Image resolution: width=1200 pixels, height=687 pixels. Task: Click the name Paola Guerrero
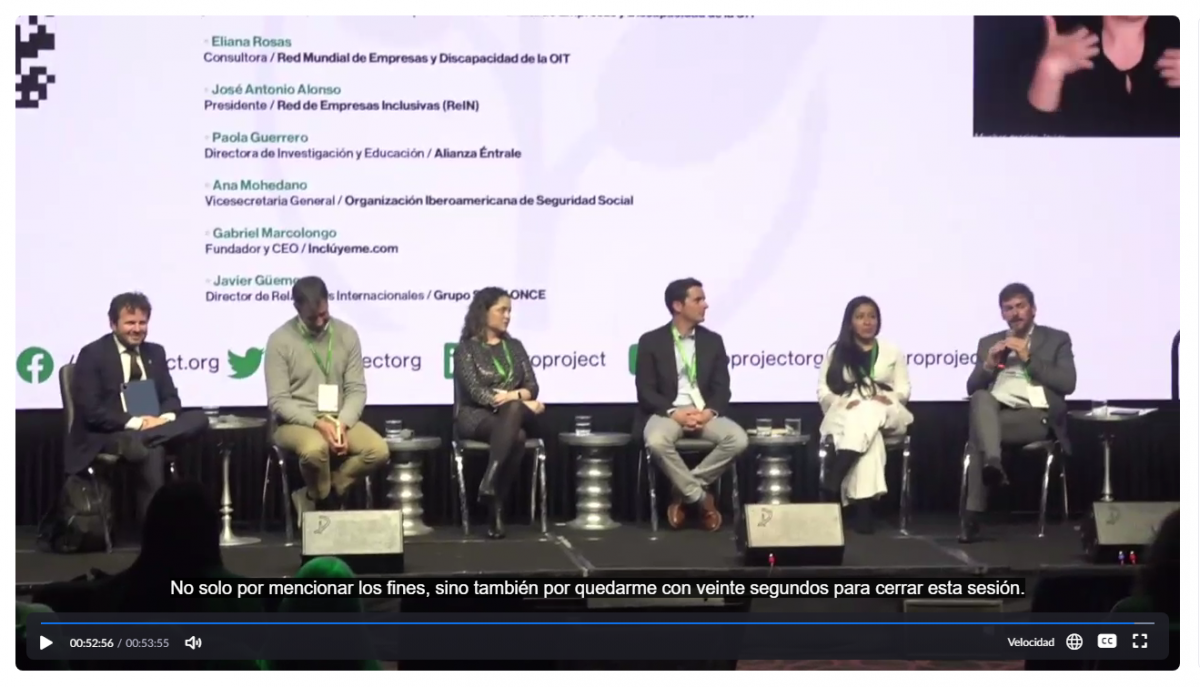coord(260,137)
